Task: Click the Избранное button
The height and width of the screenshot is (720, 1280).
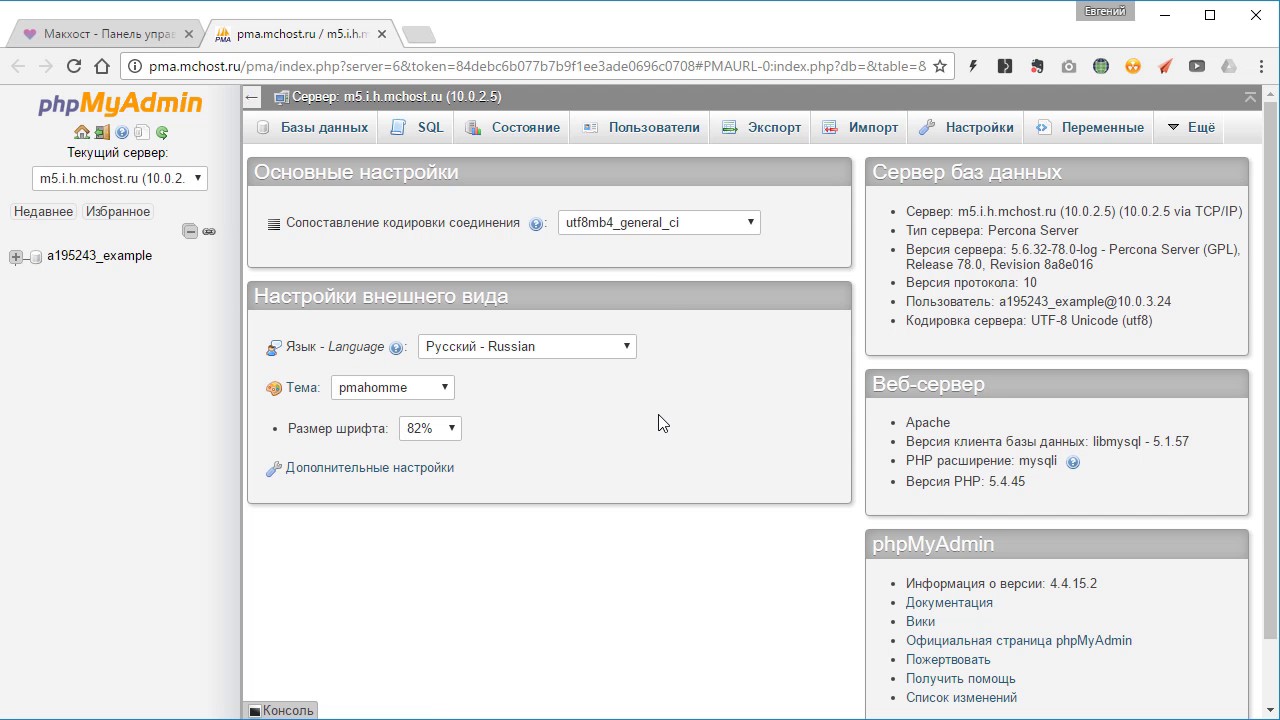Action: [x=118, y=211]
